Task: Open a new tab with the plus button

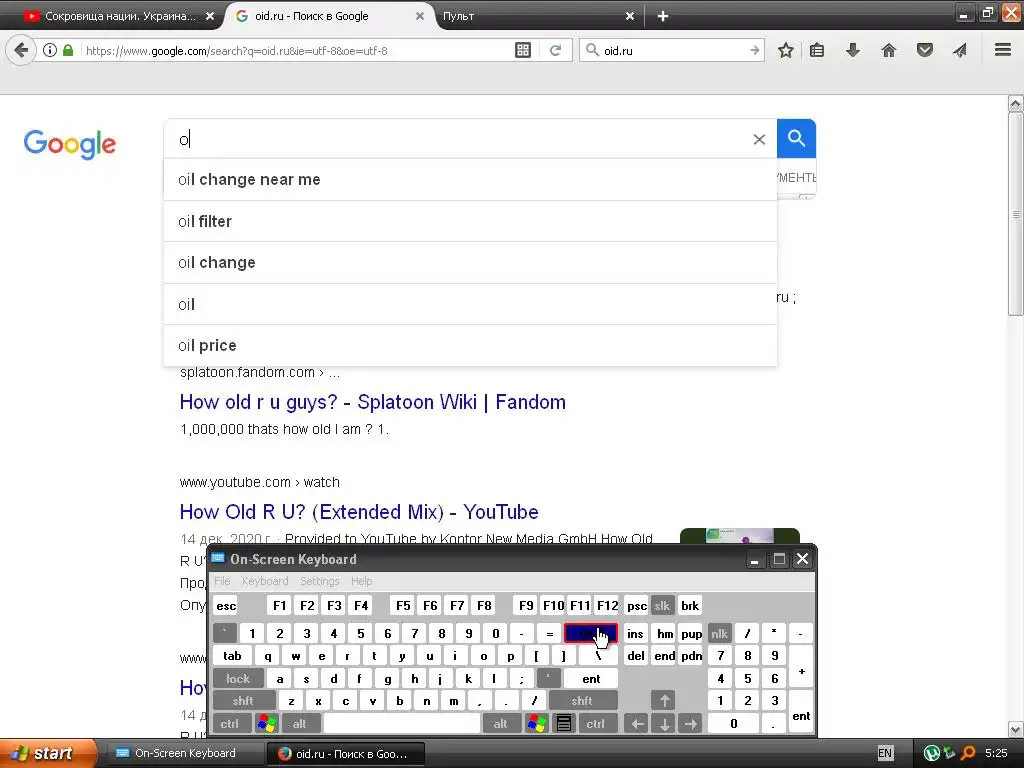Action: (x=663, y=16)
